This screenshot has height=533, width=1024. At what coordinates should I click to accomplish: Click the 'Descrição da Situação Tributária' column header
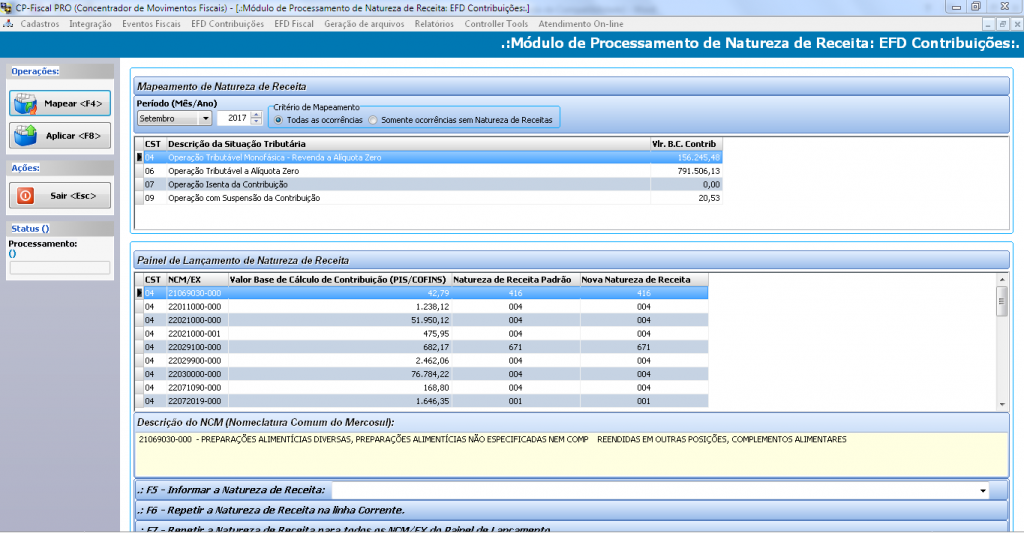[x=408, y=144]
